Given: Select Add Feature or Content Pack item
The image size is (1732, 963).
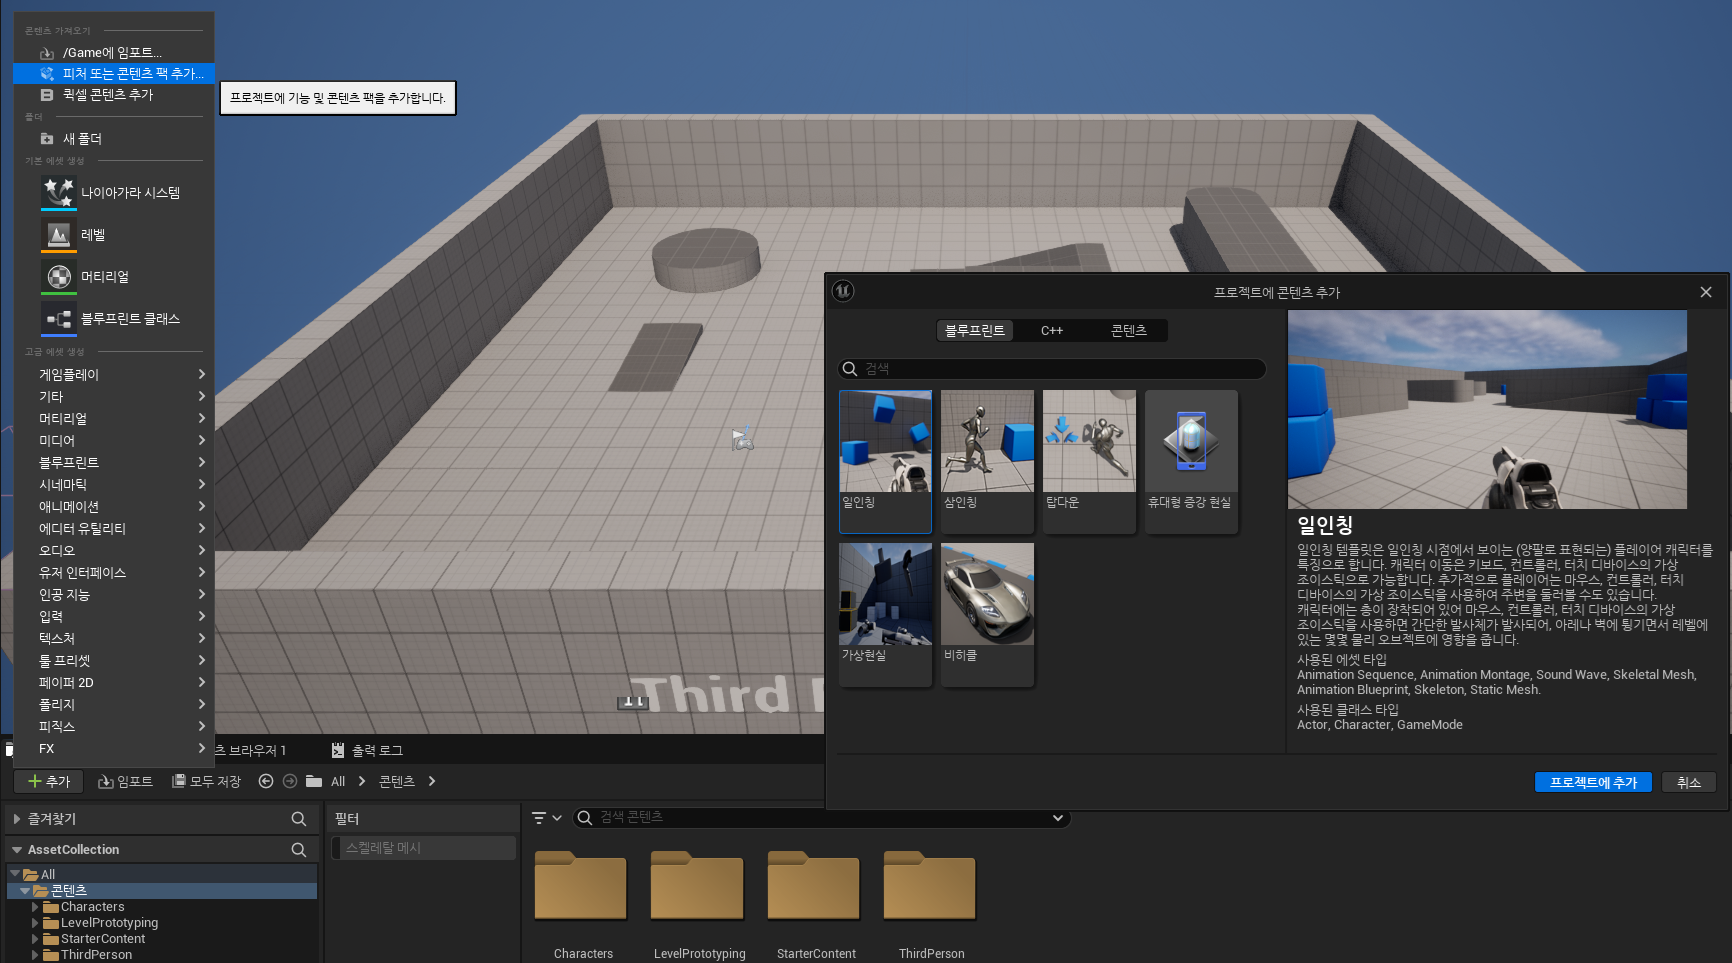Looking at the screenshot, I should pos(113,73).
